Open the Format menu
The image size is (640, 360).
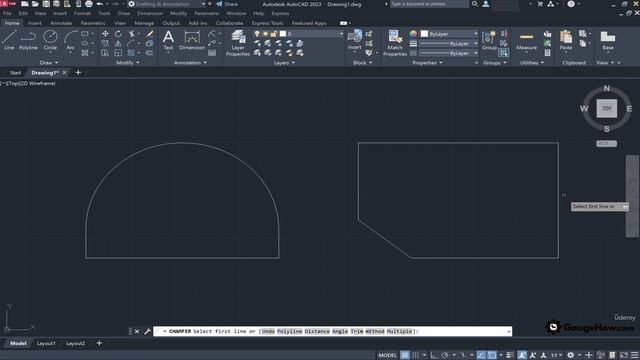click(82, 13)
